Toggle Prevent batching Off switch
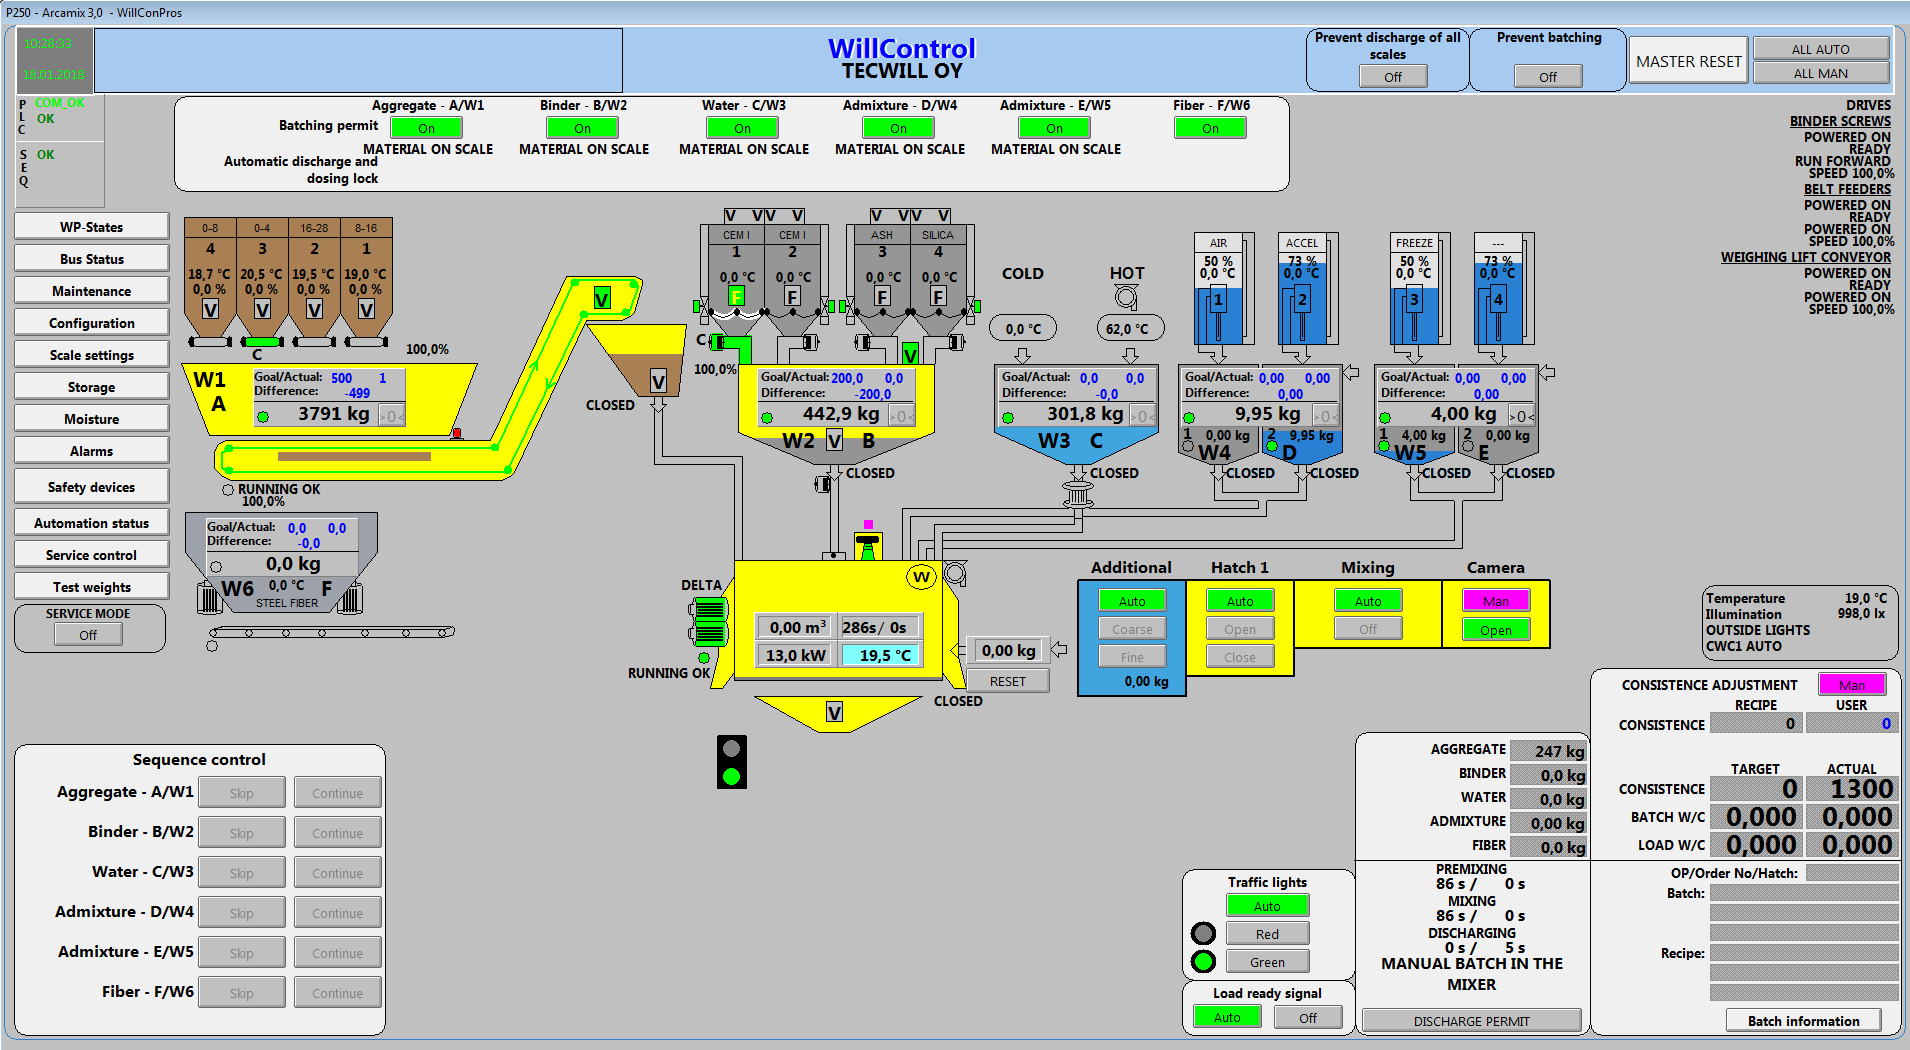Viewport: 1910px width, 1050px height. (1547, 77)
